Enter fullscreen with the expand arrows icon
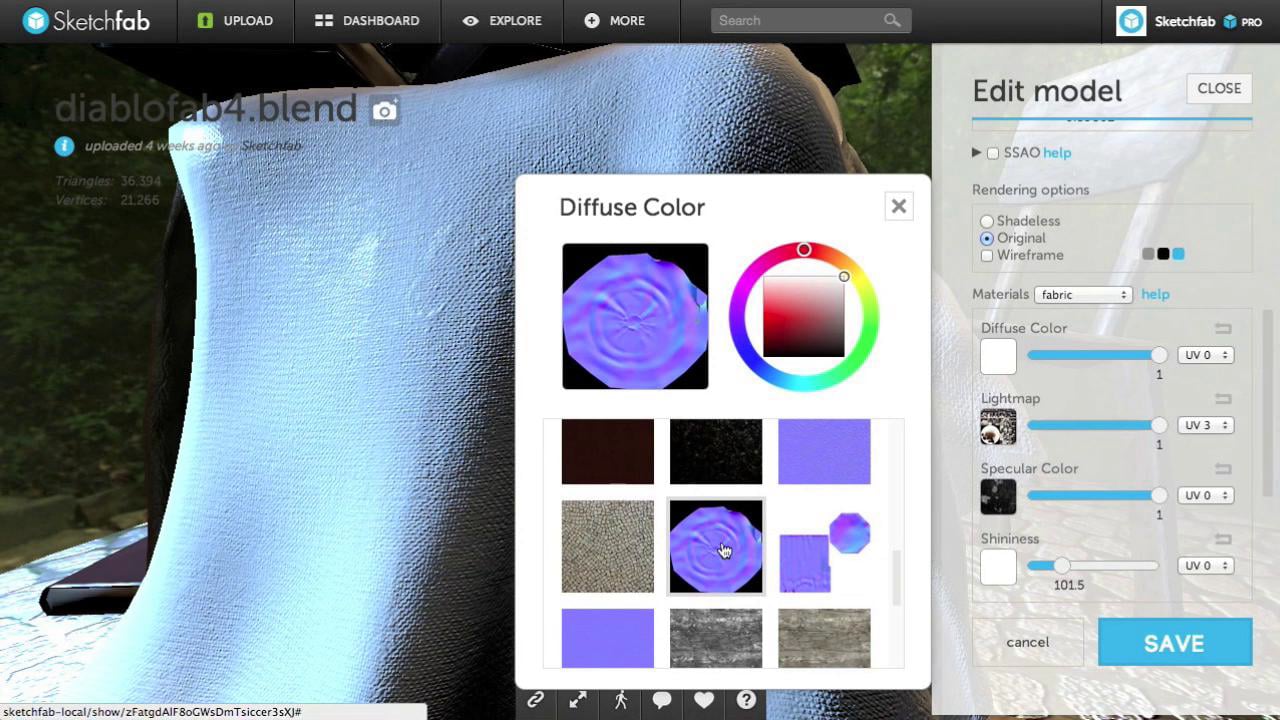This screenshot has width=1280, height=720. click(x=578, y=700)
